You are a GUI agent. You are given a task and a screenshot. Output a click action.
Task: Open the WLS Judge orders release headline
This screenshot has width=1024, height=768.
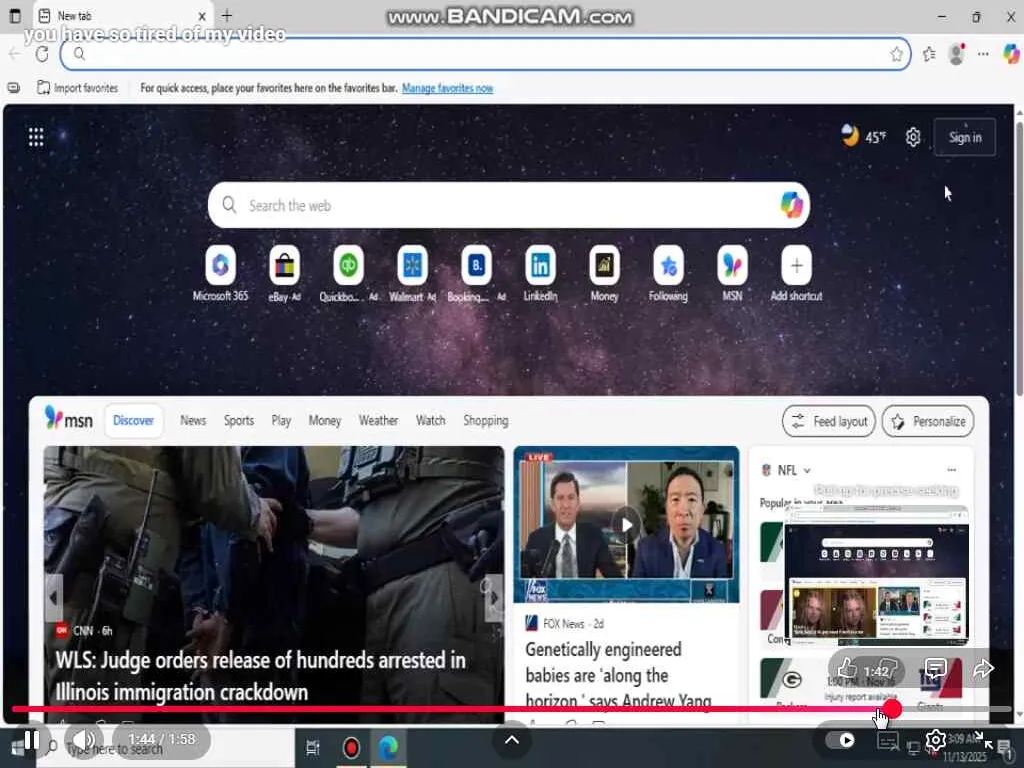click(260, 676)
